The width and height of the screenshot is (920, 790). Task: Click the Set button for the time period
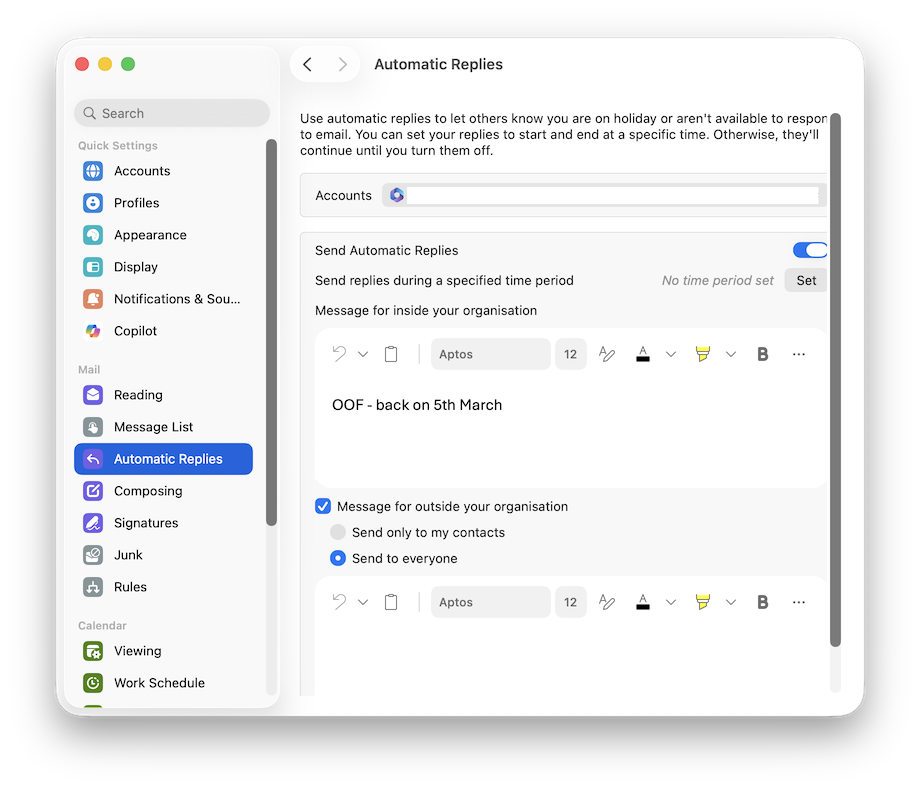click(805, 280)
